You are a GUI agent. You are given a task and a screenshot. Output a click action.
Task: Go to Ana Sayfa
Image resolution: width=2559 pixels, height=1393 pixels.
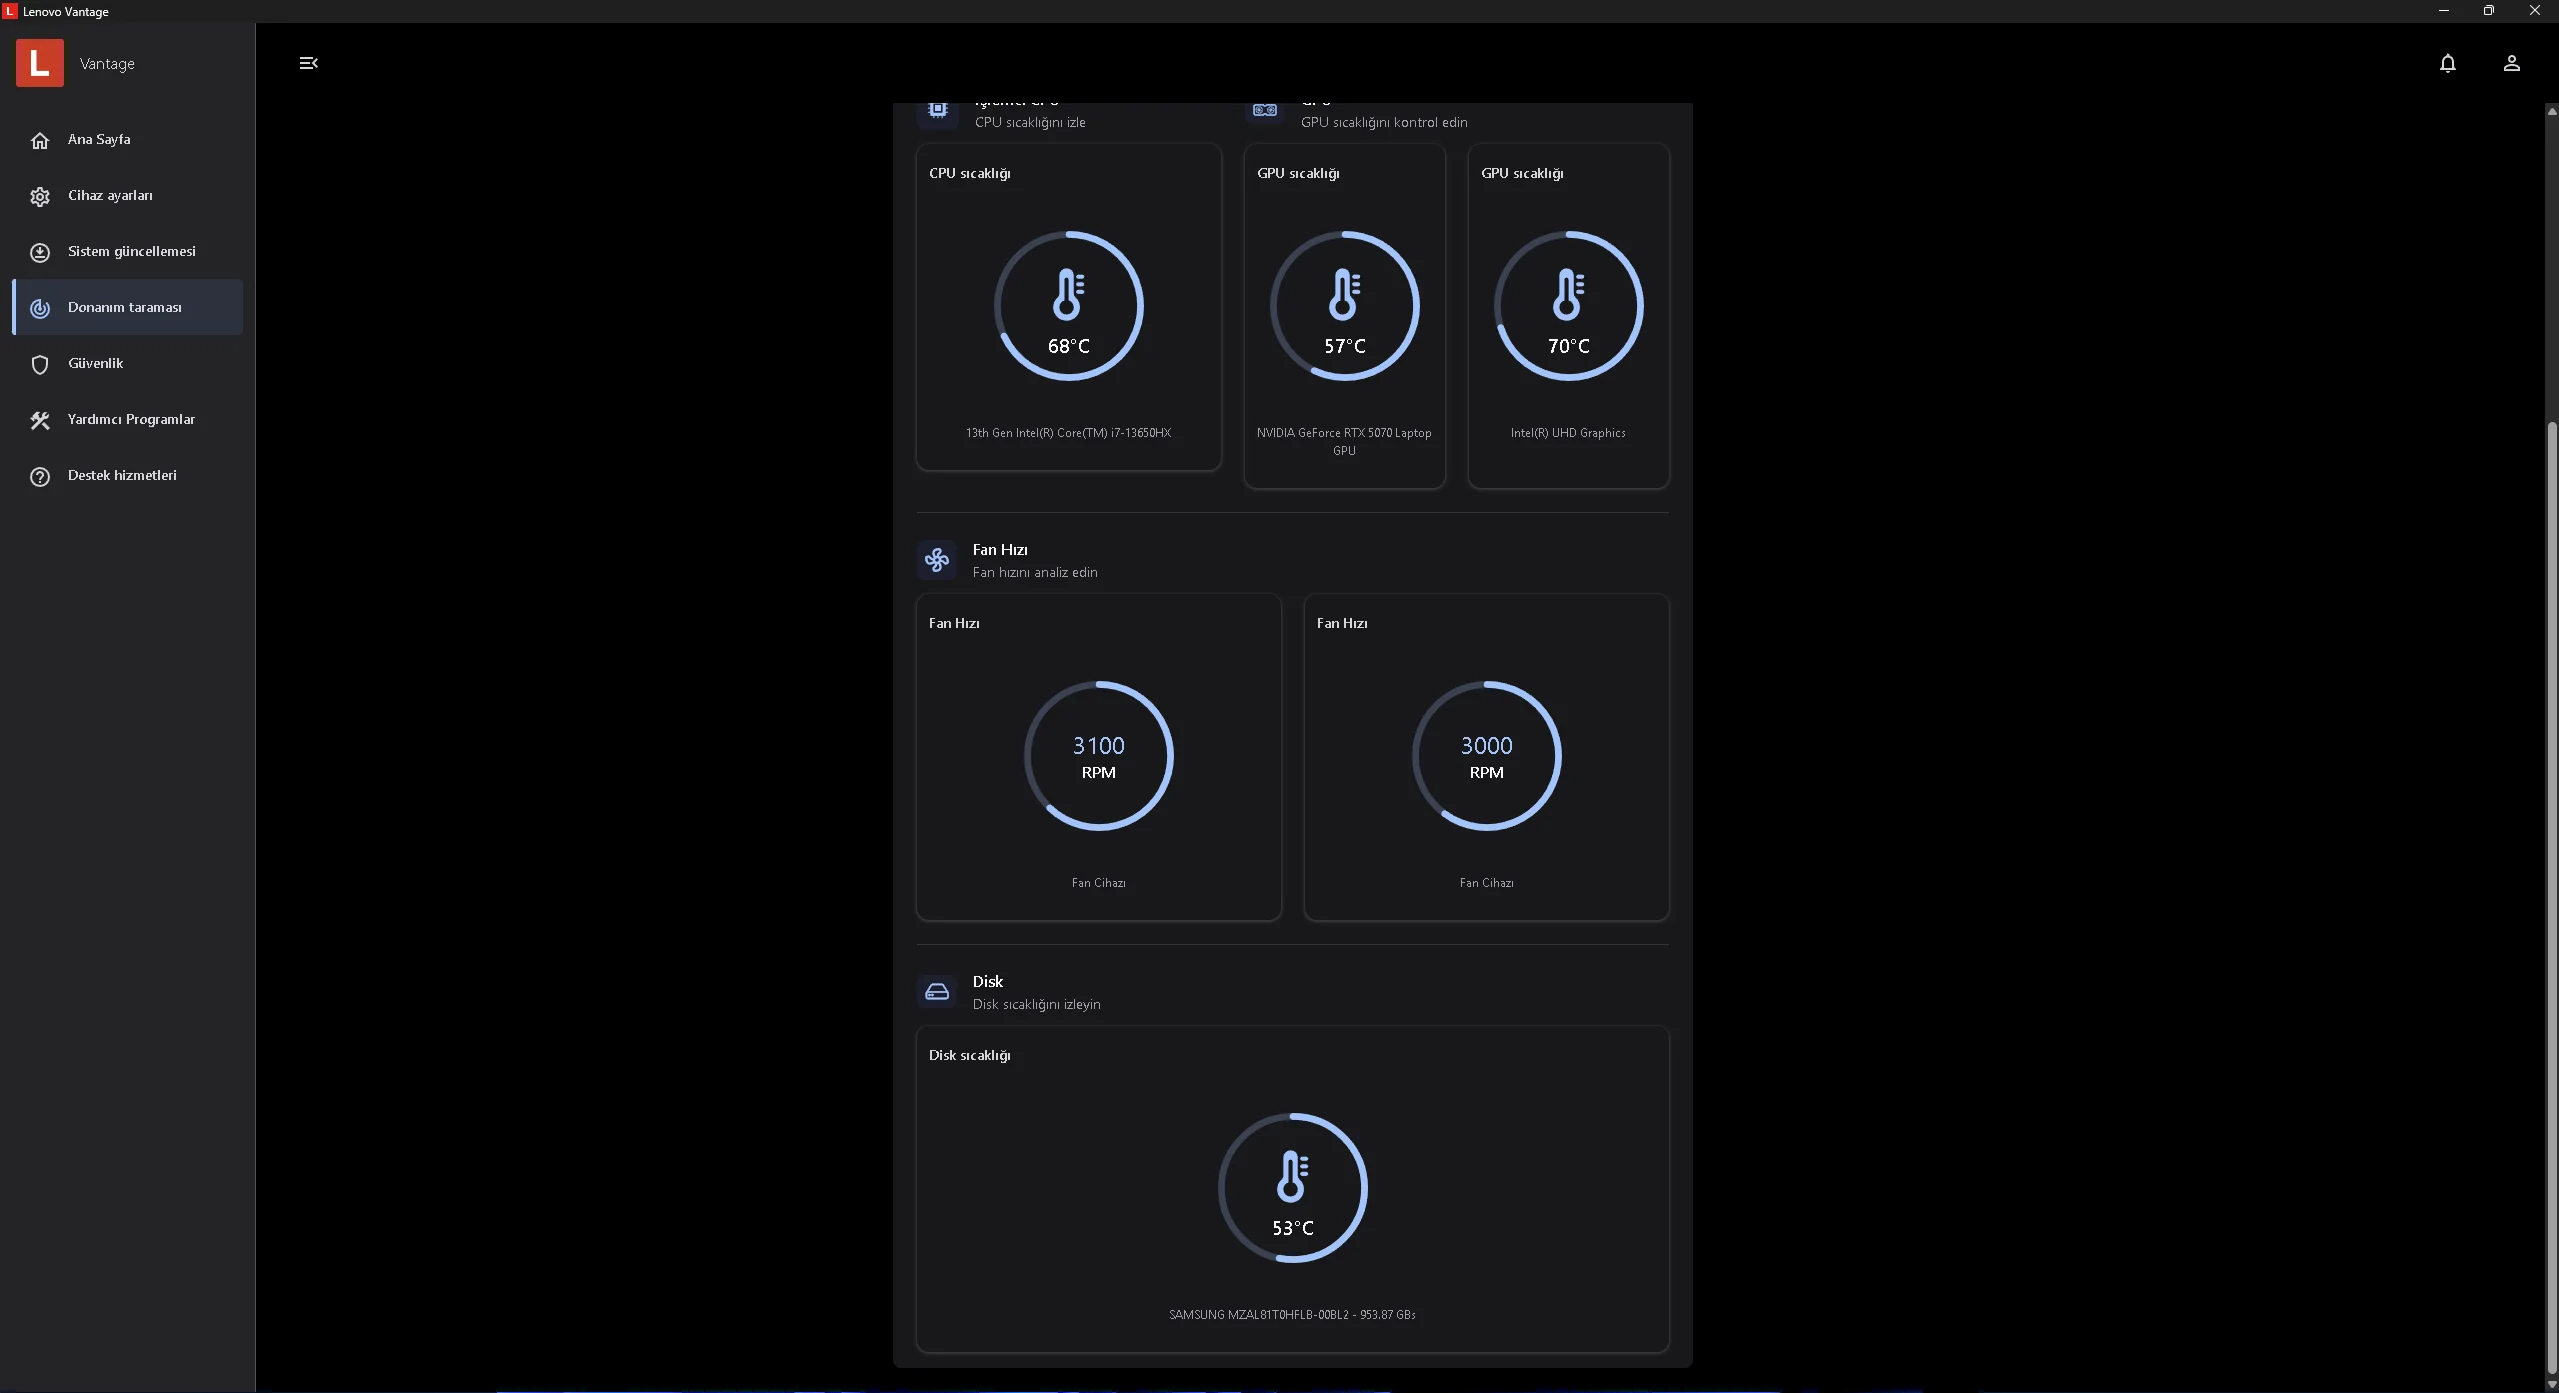pos(99,139)
